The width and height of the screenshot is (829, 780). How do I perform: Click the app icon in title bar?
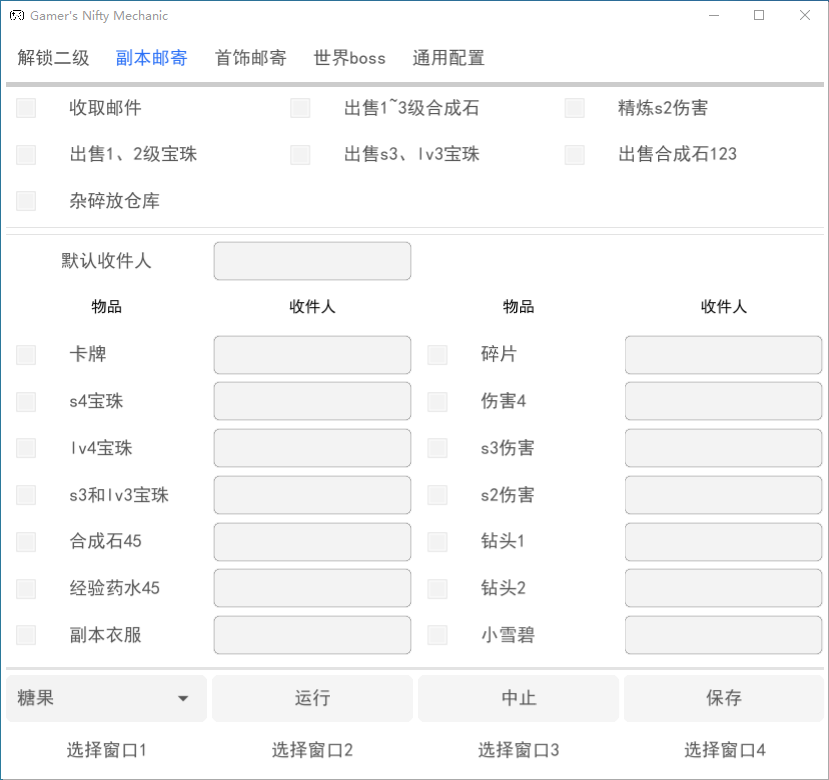pyautogui.click(x=17, y=16)
